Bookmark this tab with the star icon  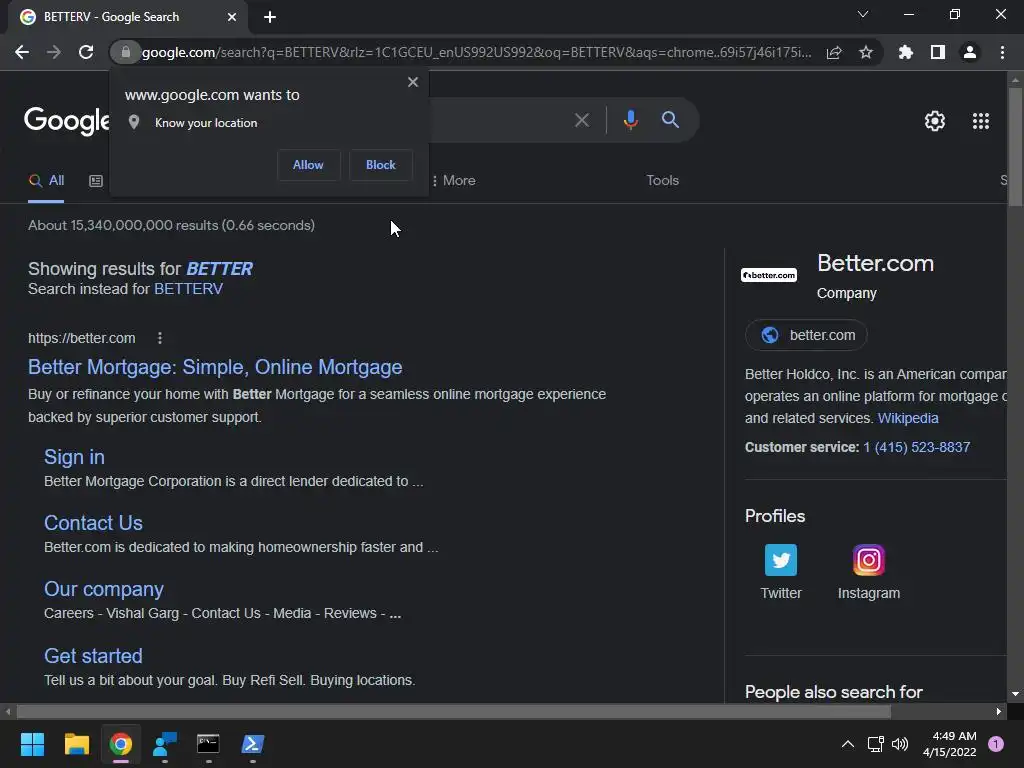pyautogui.click(x=866, y=52)
